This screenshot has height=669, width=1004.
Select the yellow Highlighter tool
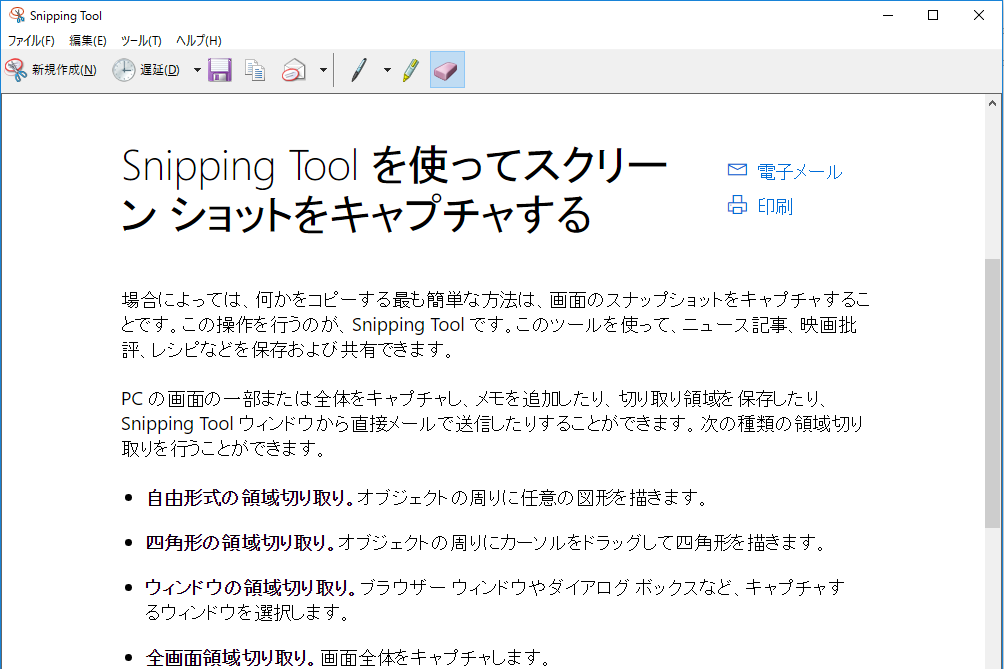point(411,70)
